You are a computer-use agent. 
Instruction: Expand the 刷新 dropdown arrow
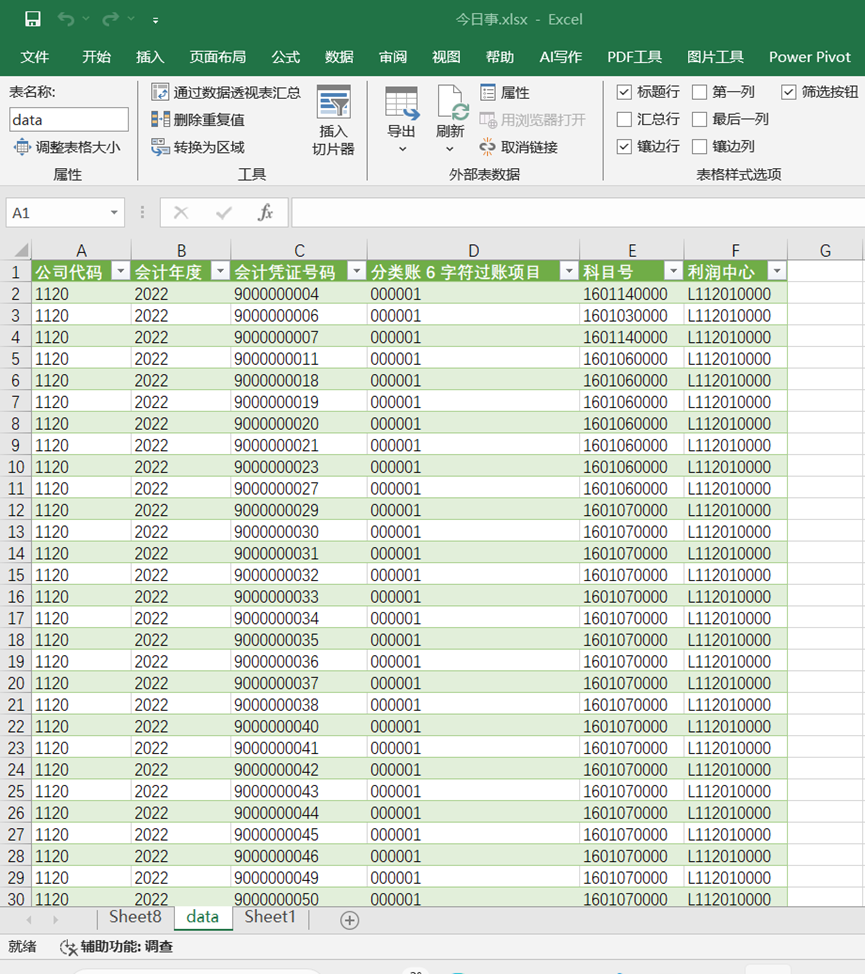click(450, 149)
